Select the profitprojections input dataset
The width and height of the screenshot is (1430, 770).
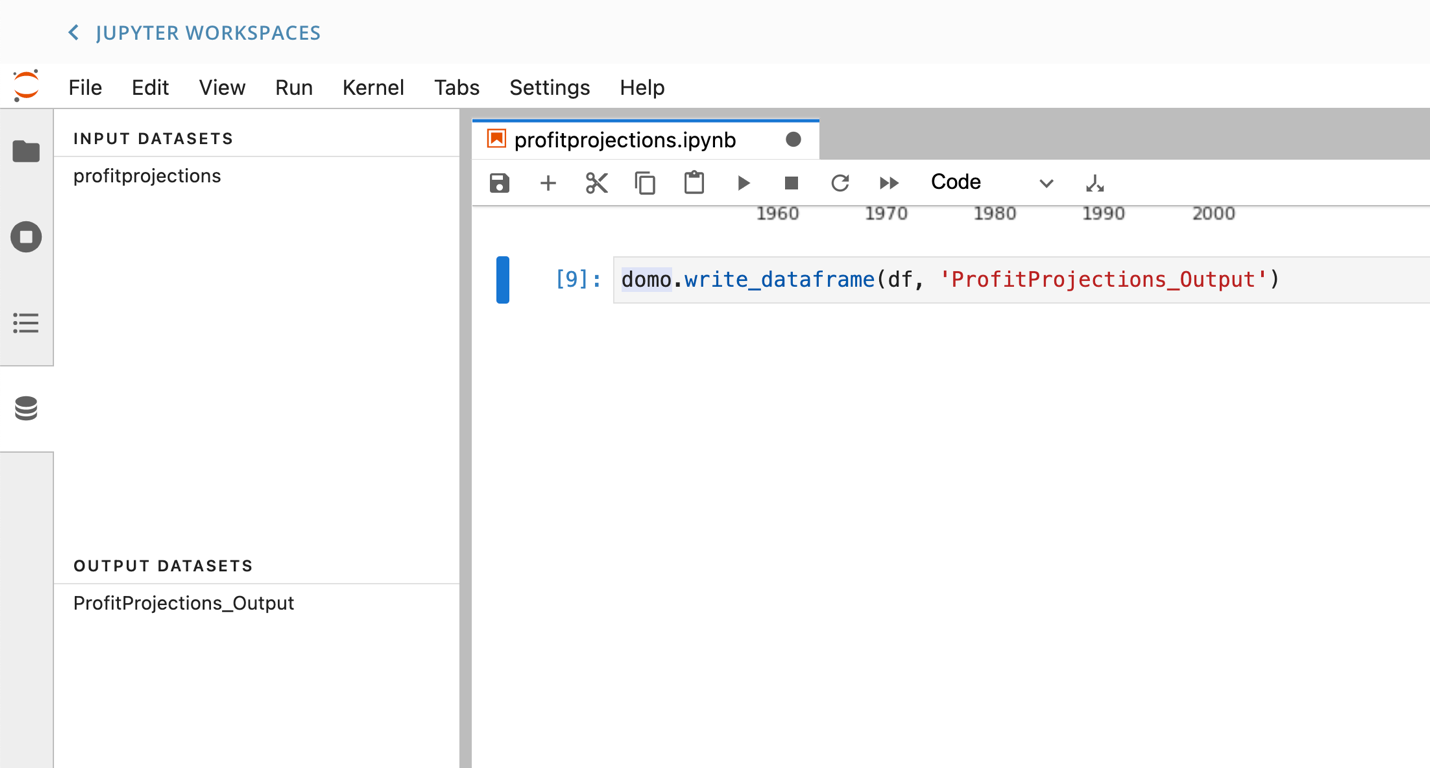147,176
